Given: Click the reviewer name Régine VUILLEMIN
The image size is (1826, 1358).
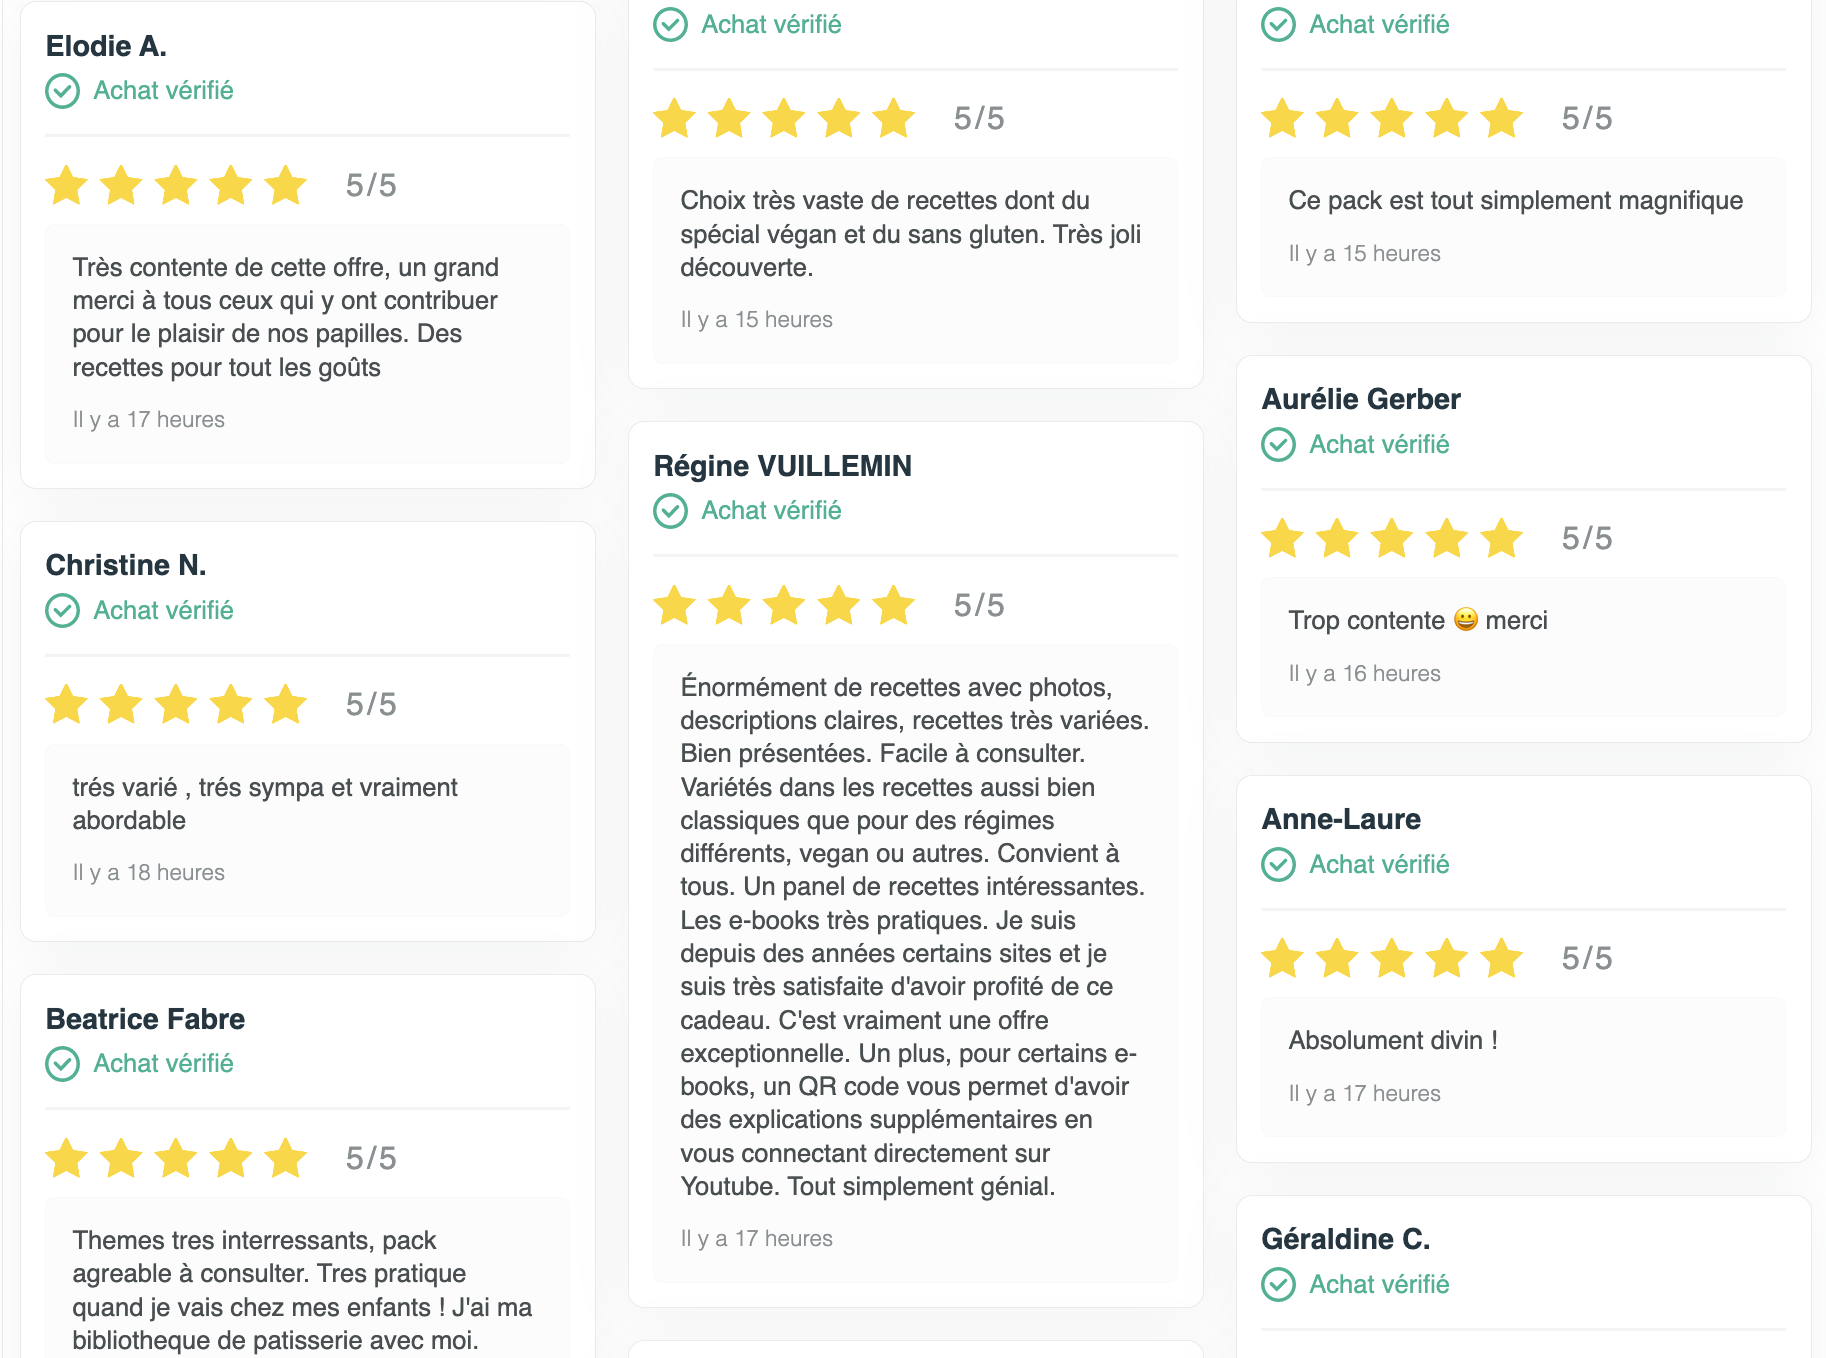Looking at the screenshot, I should 782,466.
